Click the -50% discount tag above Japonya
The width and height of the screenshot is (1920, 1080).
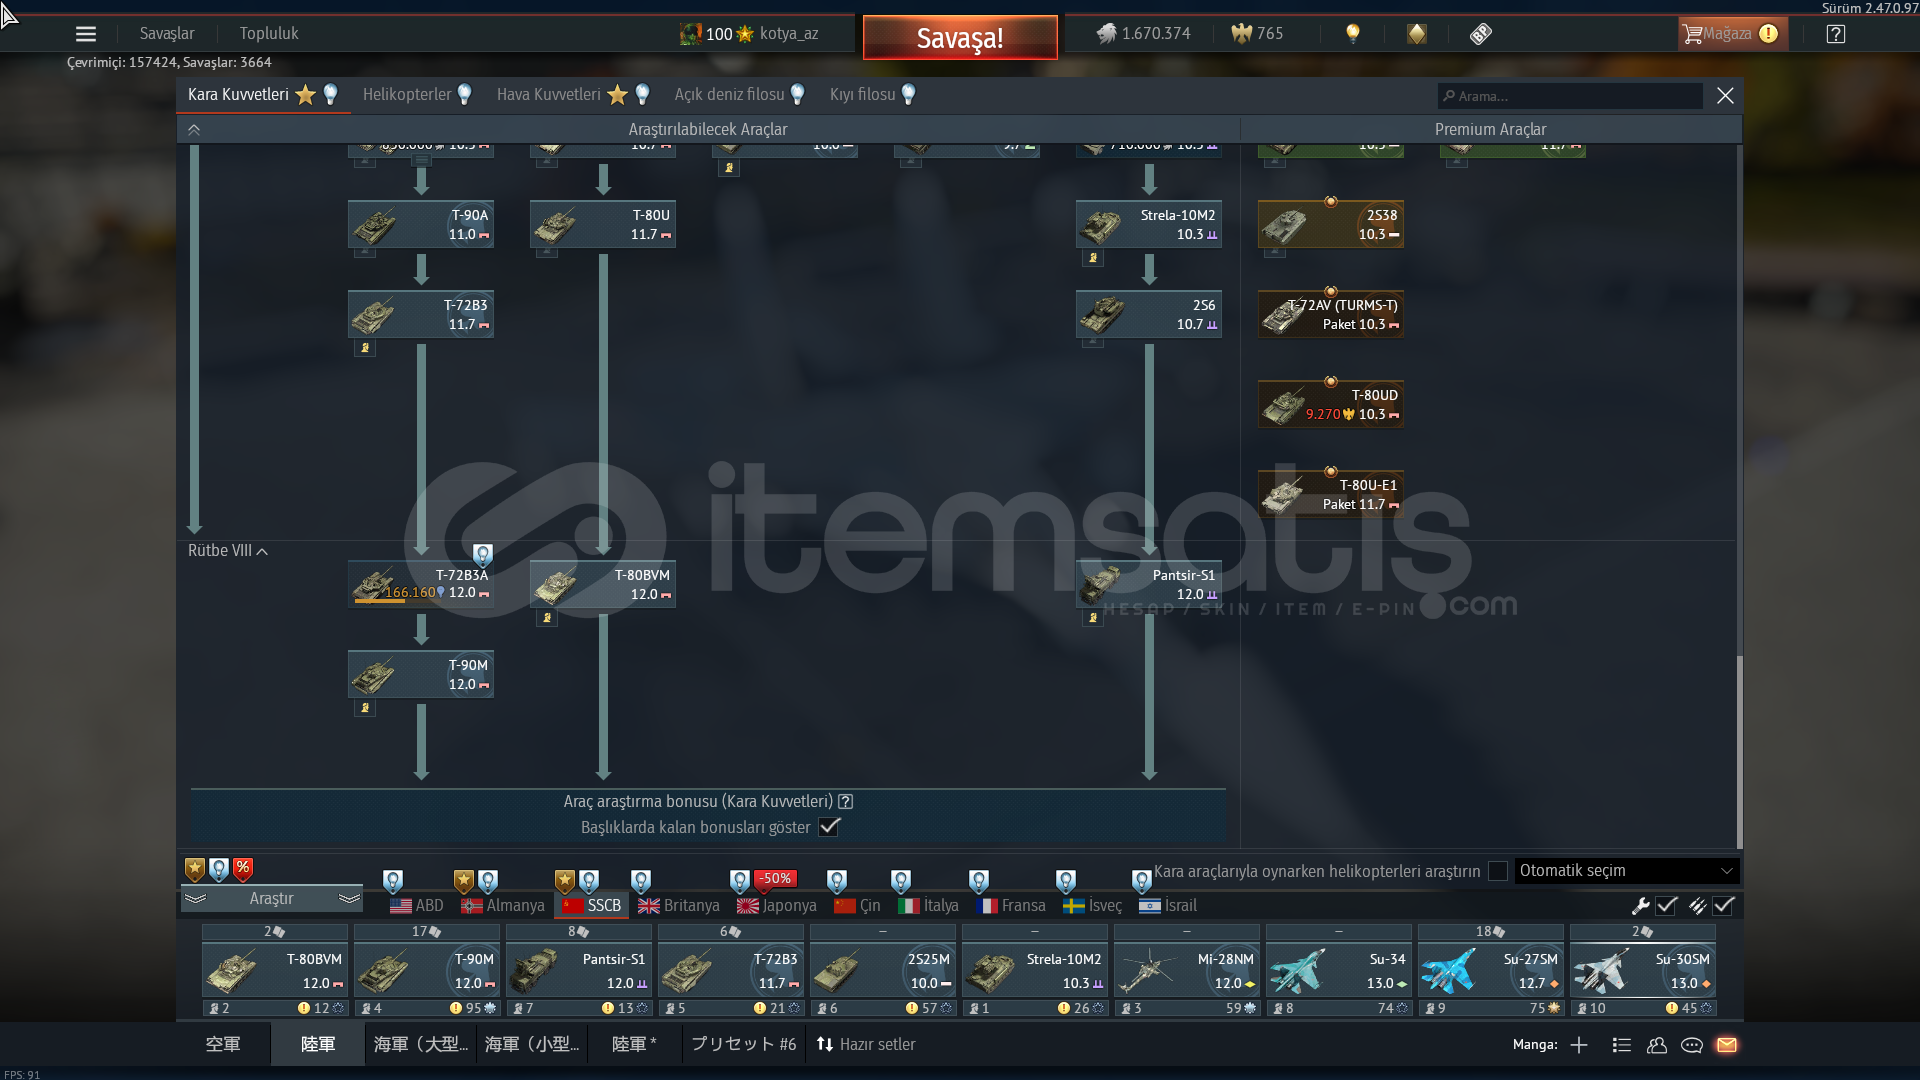coord(776,878)
